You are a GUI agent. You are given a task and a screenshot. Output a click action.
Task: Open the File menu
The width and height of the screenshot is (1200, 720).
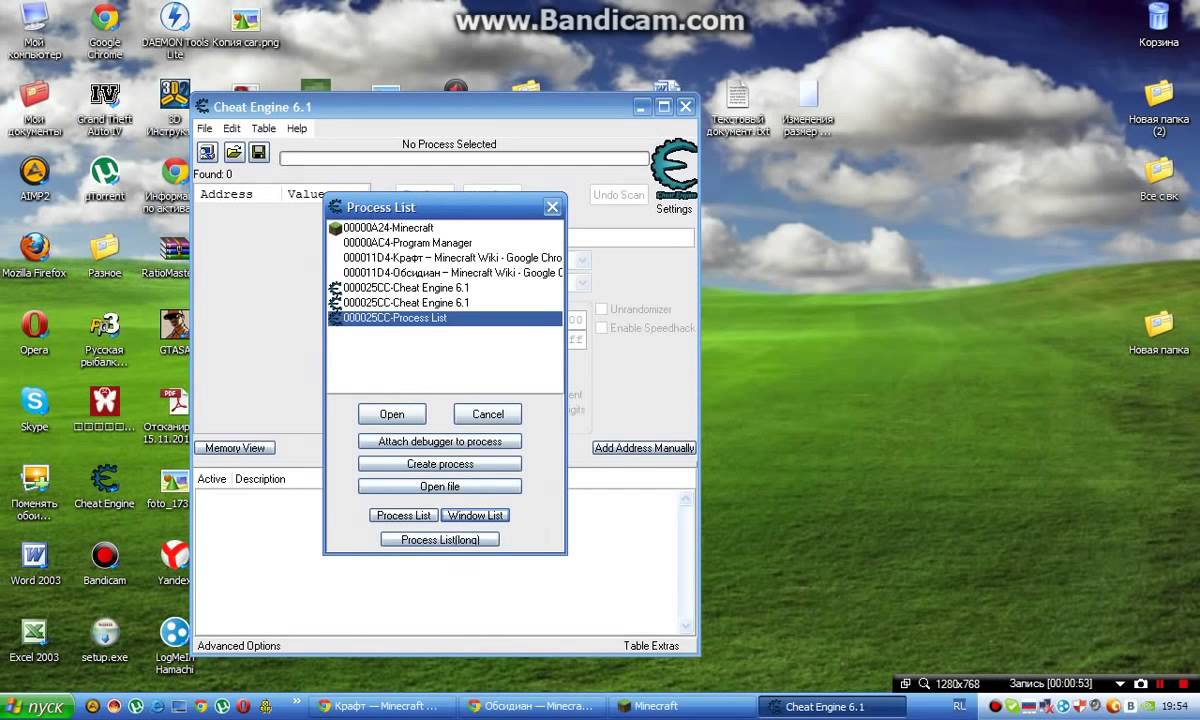204,128
